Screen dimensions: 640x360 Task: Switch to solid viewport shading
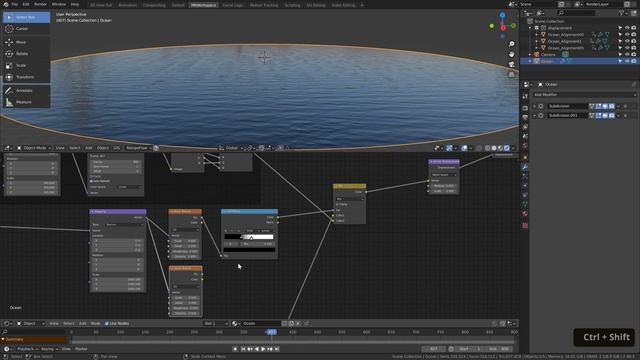[494, 148]
